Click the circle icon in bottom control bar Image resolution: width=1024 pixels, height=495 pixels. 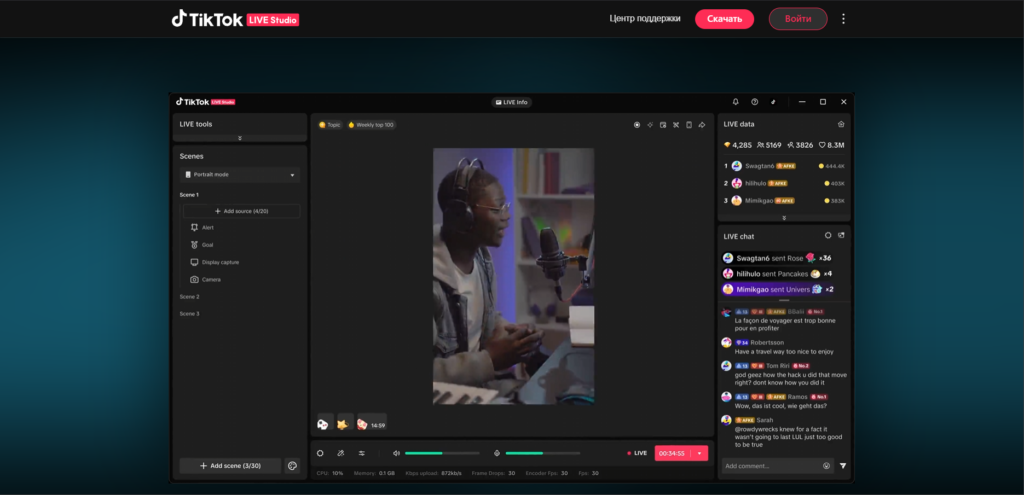pos(320,453)
